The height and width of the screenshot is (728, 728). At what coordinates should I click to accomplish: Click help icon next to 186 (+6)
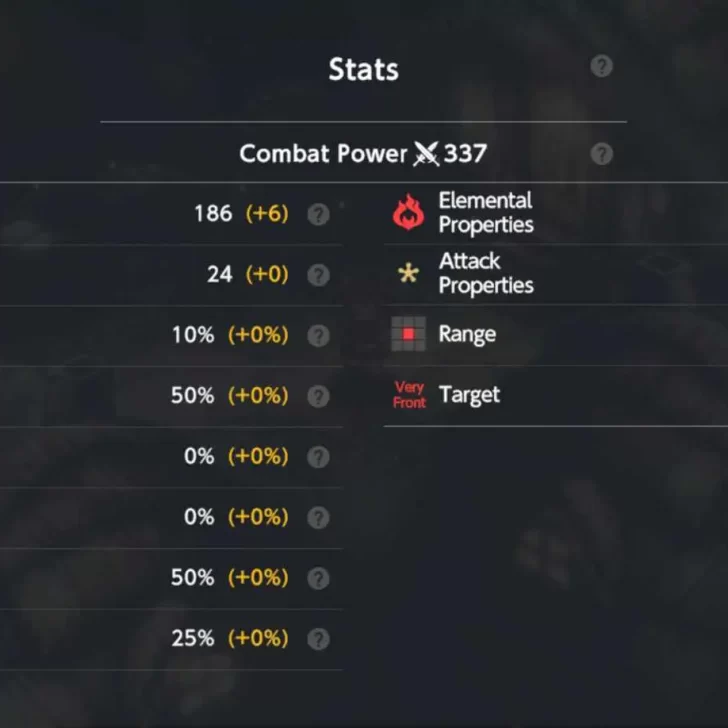318,214
